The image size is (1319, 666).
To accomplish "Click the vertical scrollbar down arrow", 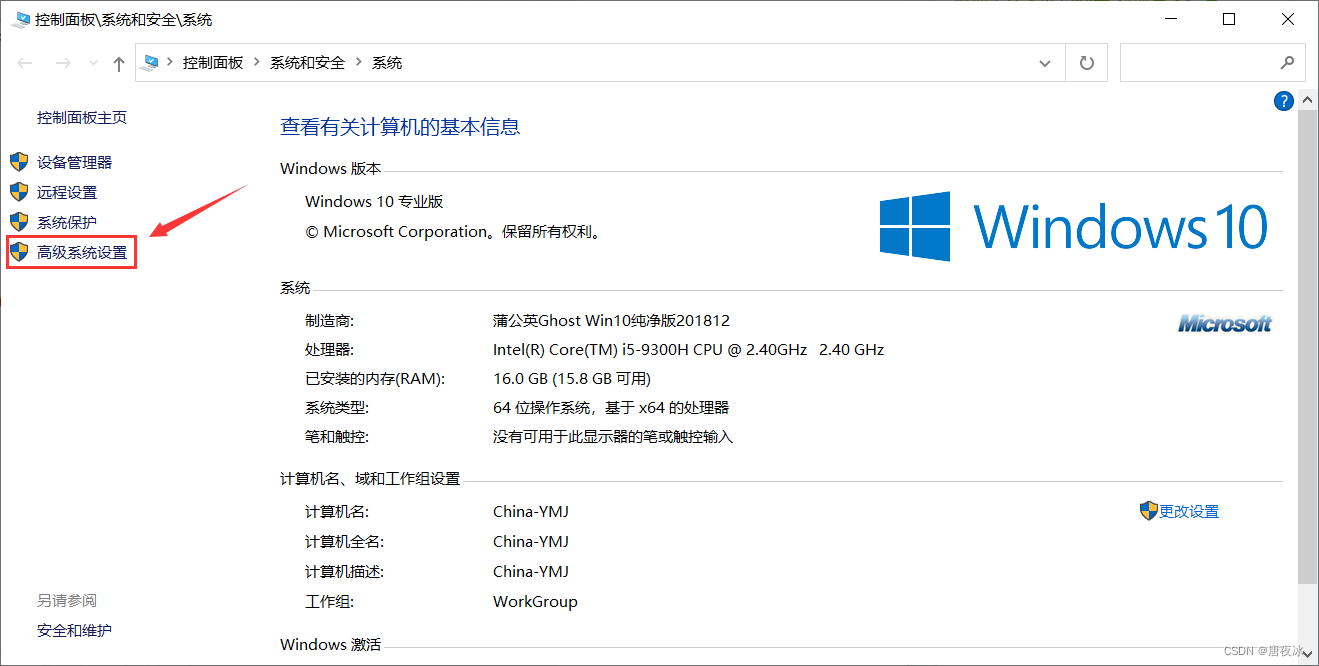I will [x=1307, y=655].
